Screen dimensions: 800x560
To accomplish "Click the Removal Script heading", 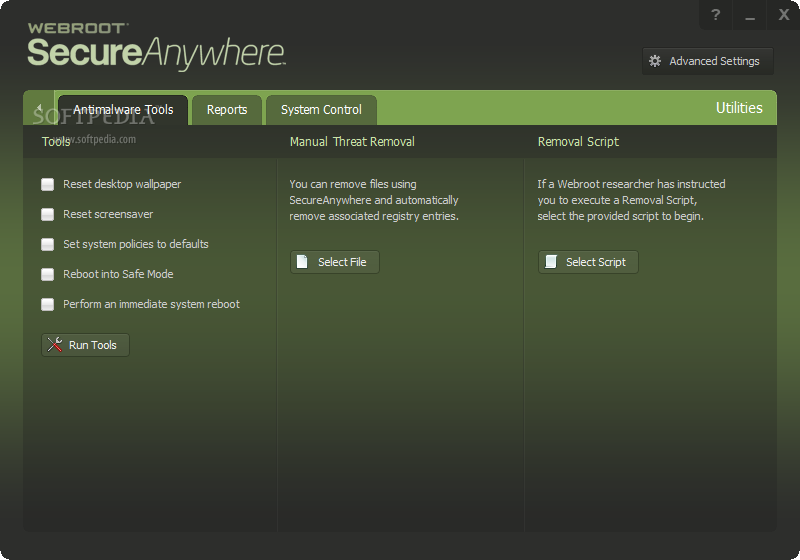I will (x=578, y=142).
